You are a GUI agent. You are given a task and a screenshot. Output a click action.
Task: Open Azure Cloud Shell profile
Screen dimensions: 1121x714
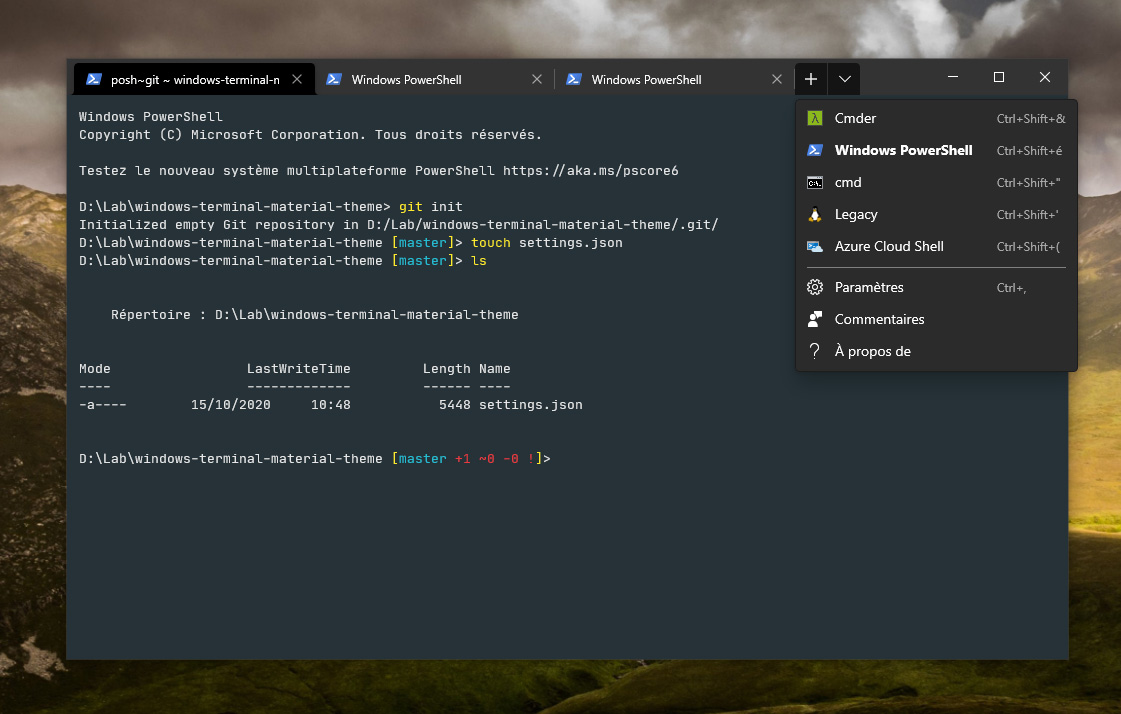pos(936,247)
